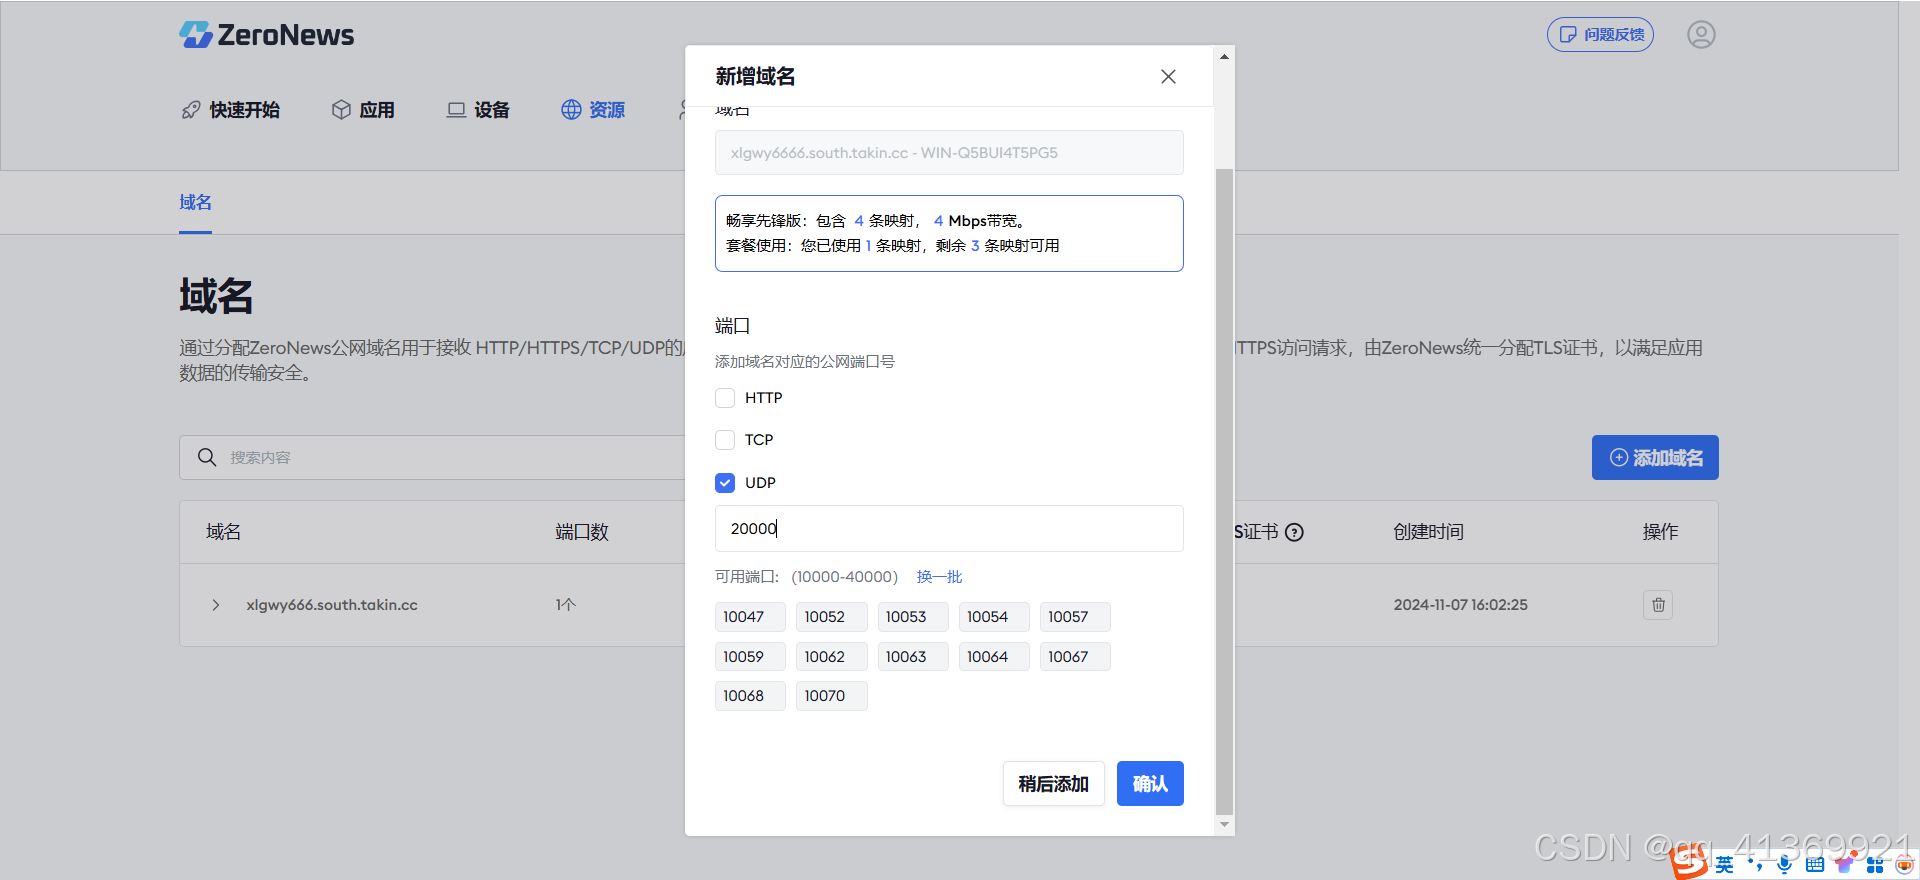Viewport: 1920px width, 880px height.
Task: Open the user account avatar icon
Action: click(x=1701, y=35)
